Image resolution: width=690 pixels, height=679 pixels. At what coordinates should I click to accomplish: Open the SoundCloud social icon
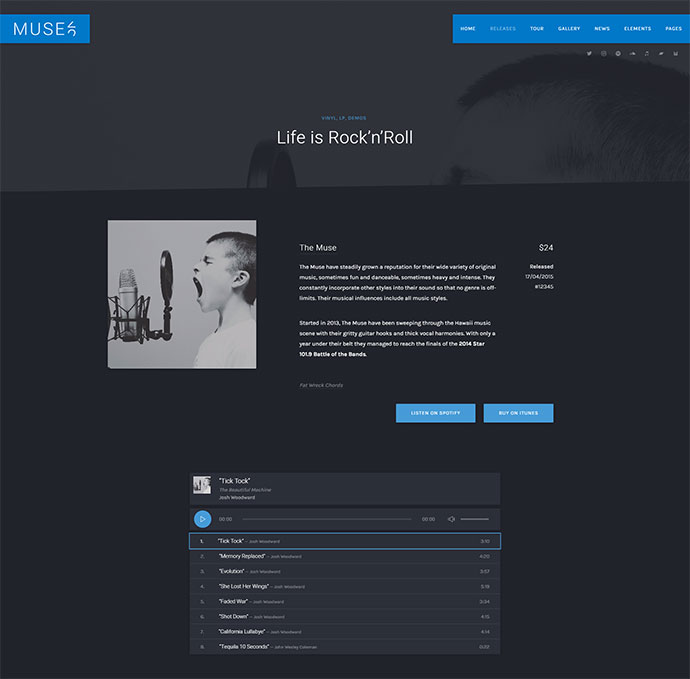click(x=632, y=53)
